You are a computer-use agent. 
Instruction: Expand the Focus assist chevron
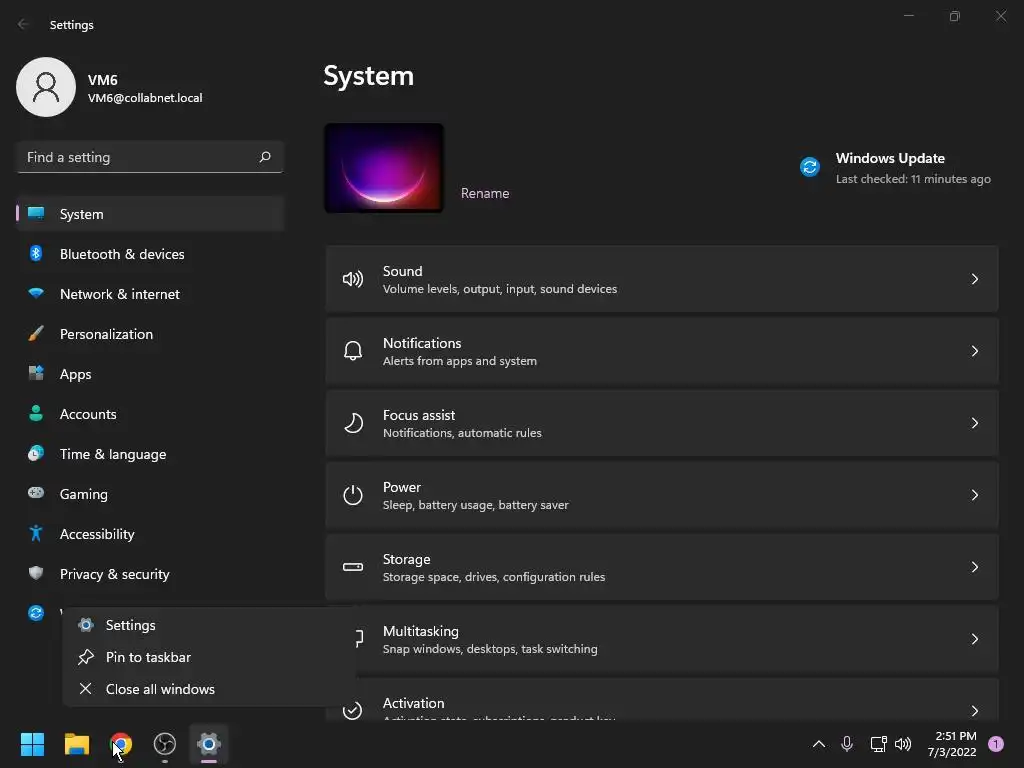coord(974,423)
